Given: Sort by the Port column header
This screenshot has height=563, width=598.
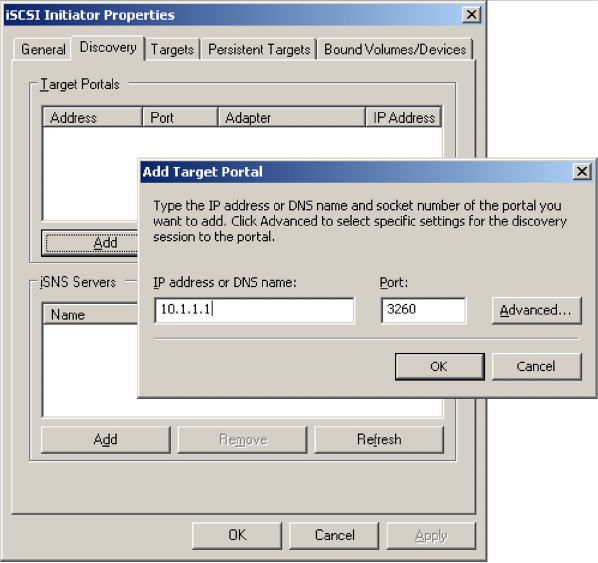Looking at the screenshot, I should coord(180,117).
